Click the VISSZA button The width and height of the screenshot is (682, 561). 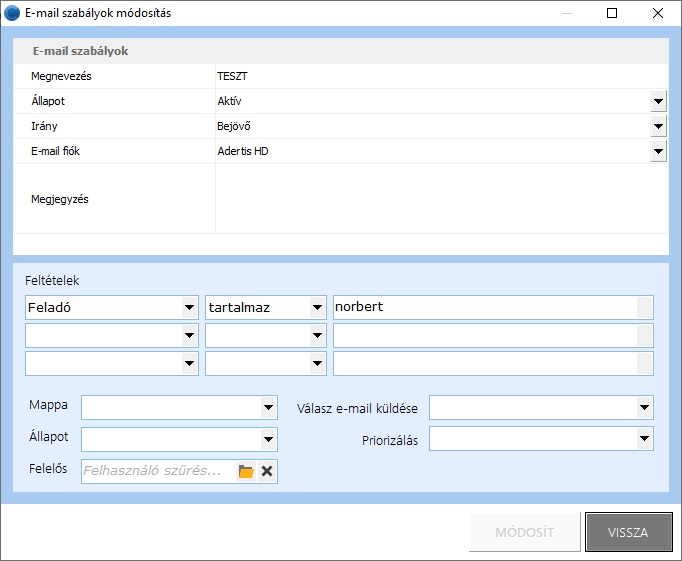point(628,532)
